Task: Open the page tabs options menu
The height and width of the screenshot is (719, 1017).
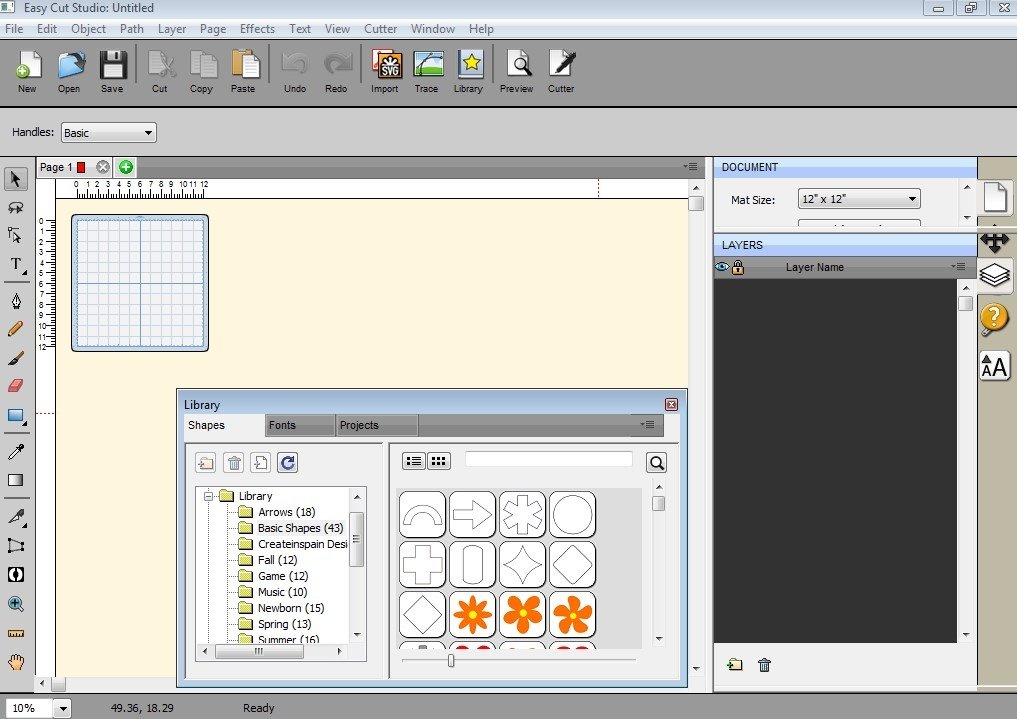Action: 690,167
